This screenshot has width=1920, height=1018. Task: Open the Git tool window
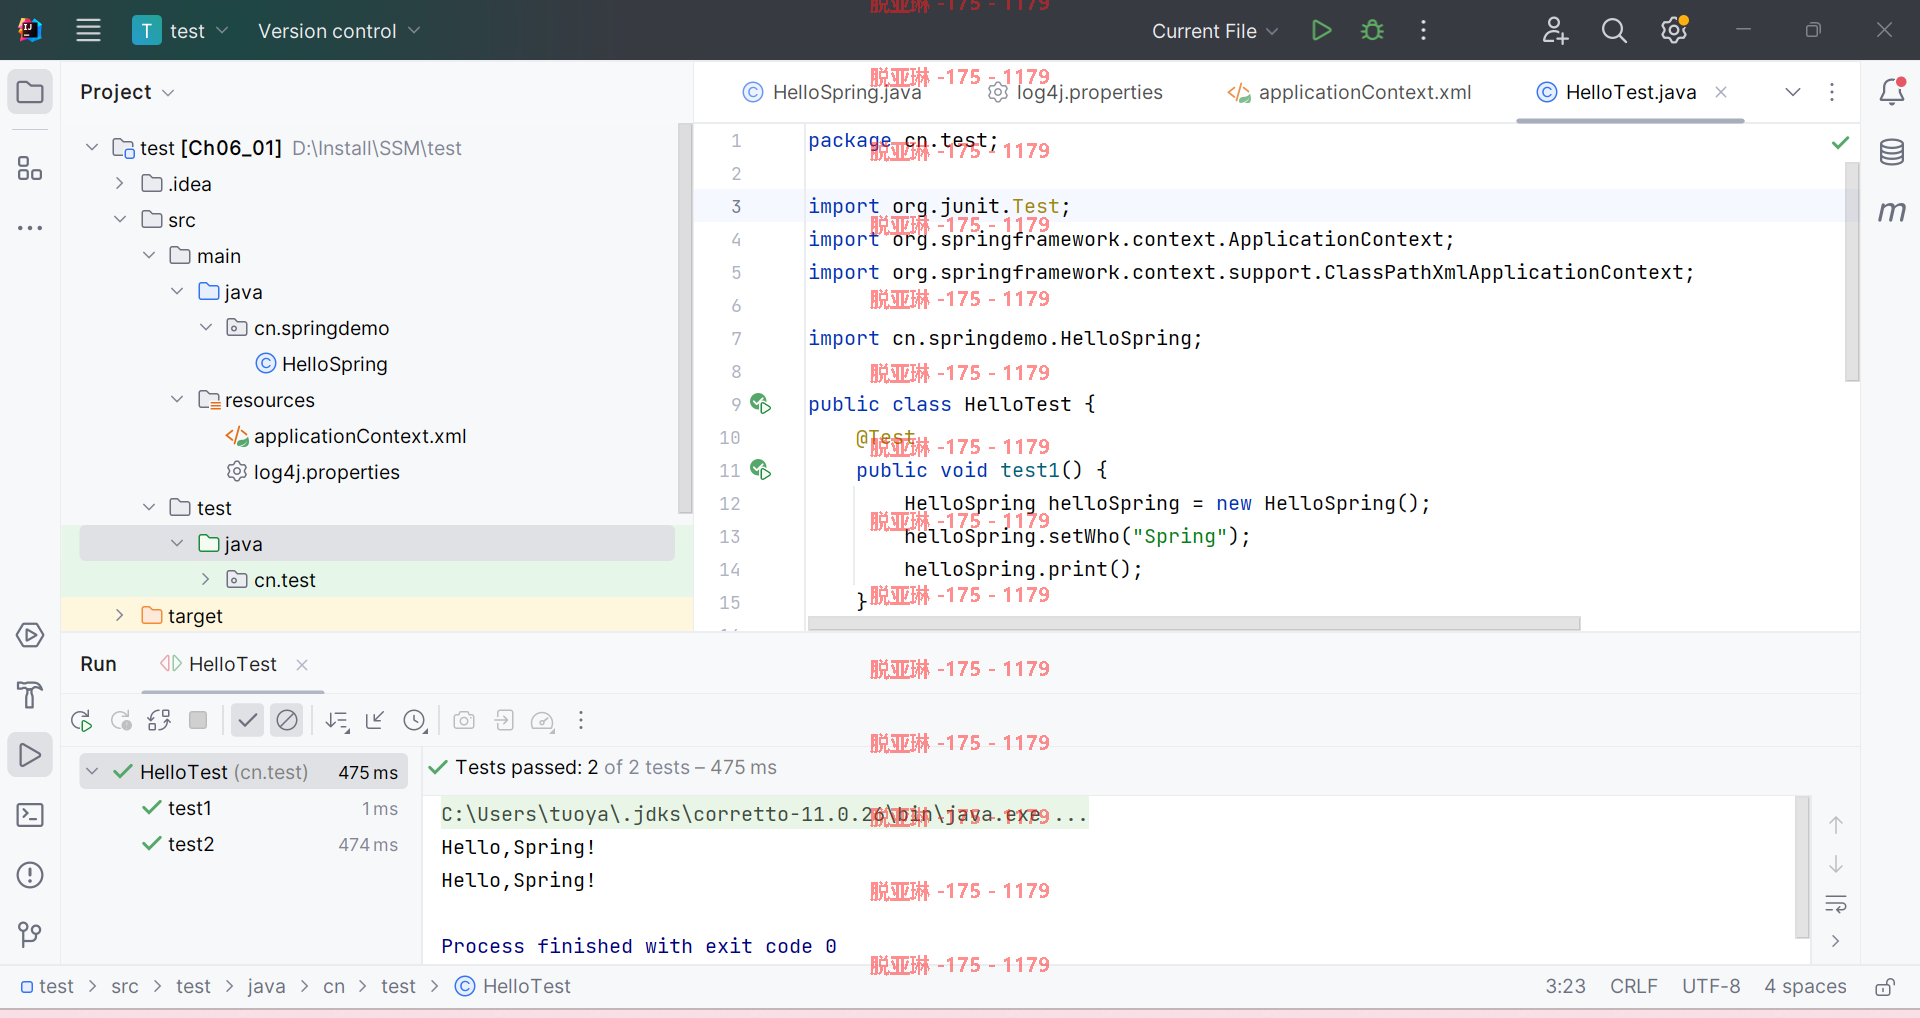[x=30, y=935]
